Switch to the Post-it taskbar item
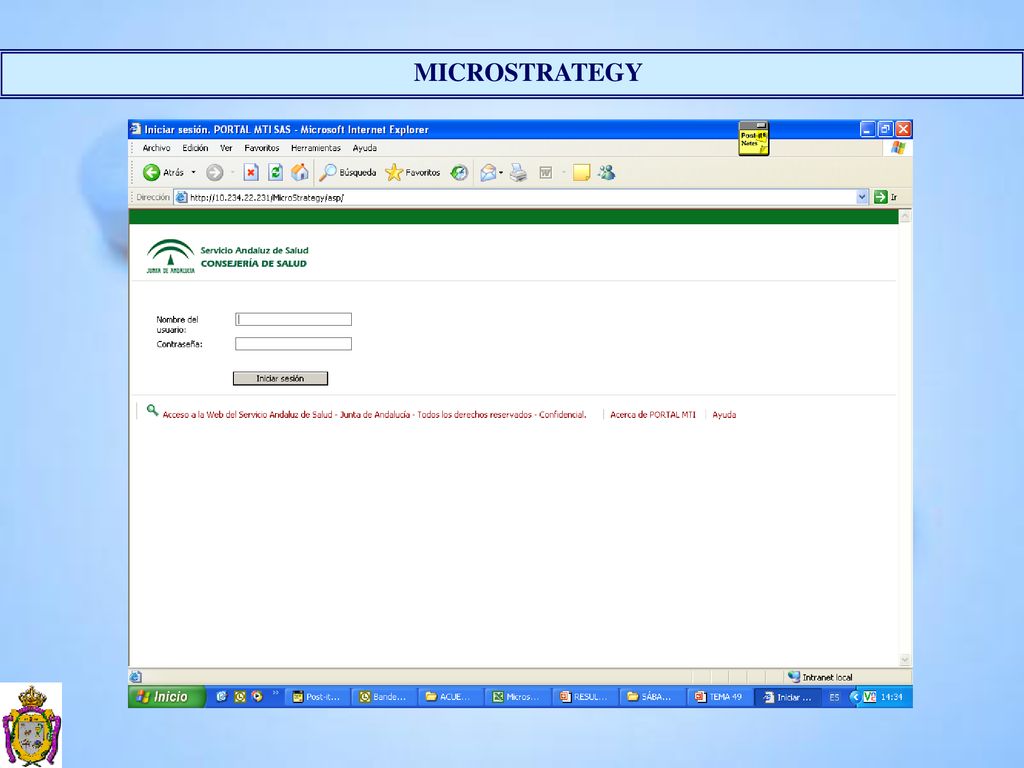1024x768 pixels. click(x=319, y=697)
